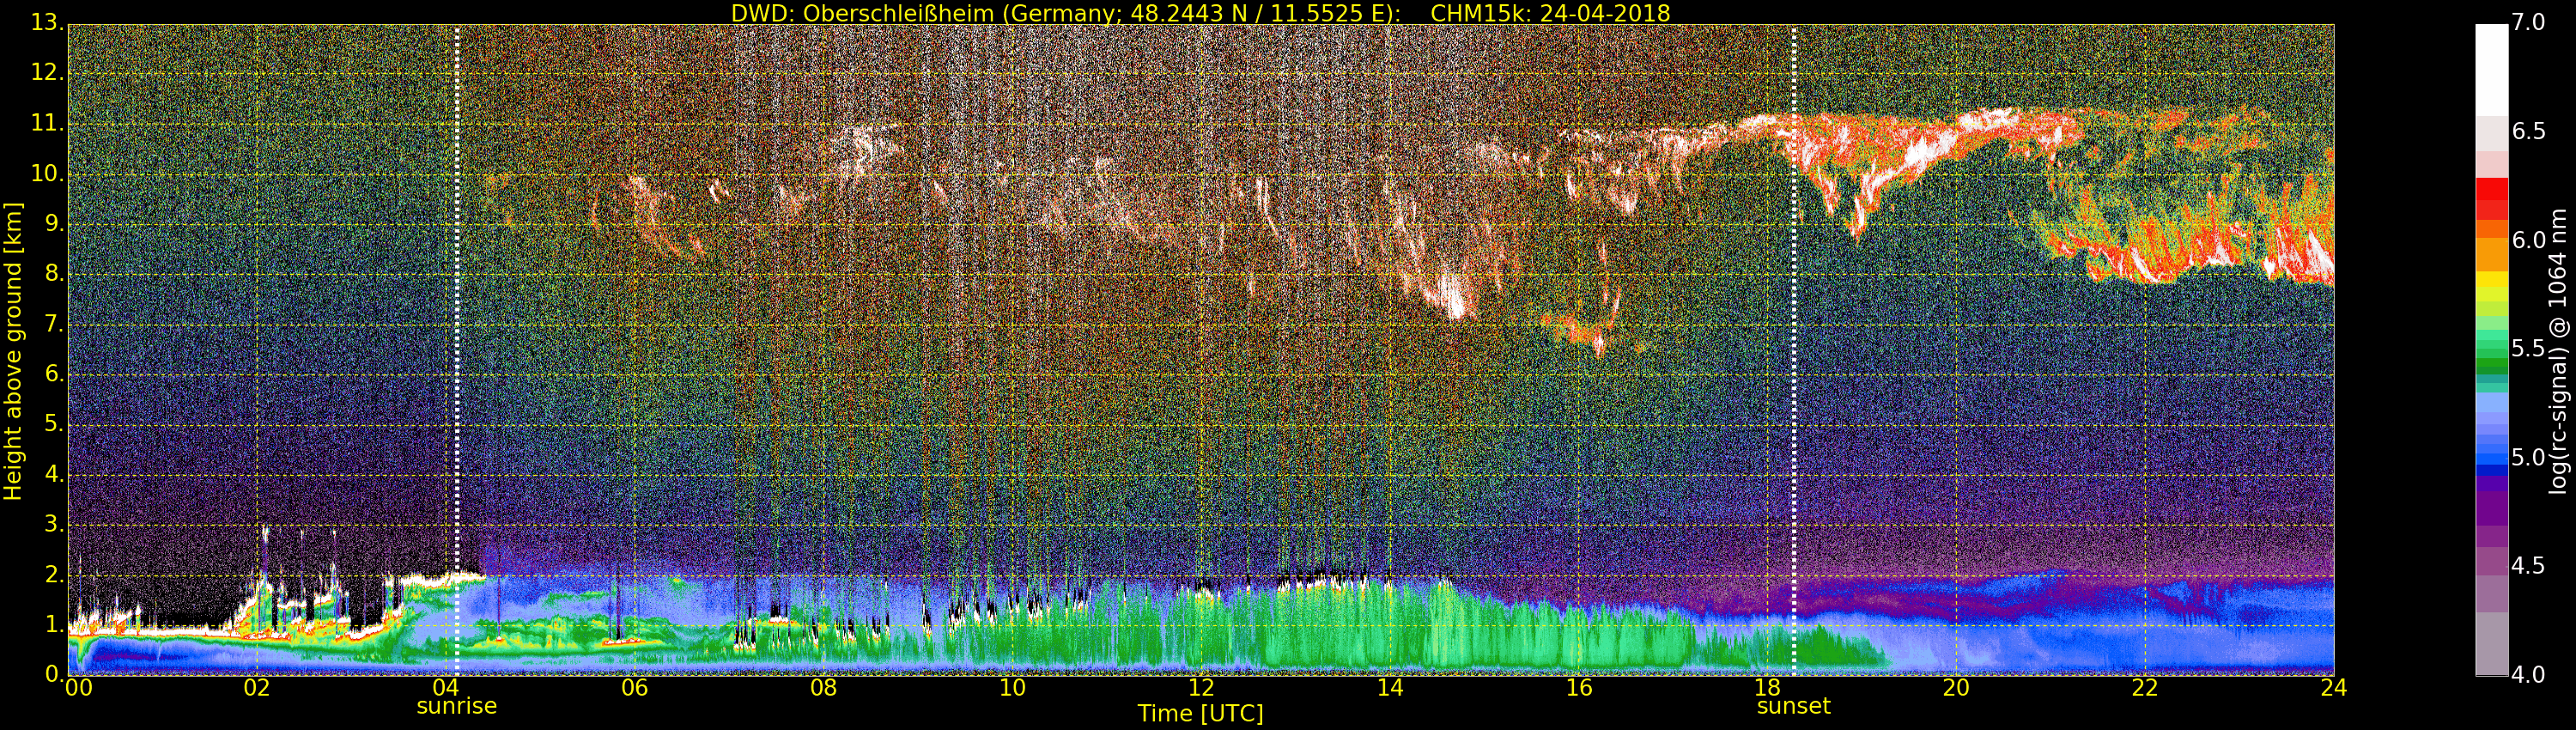Image resolution: width=2576 pixels, height=730 pixels.
Task: Click the 'log(rc-signal) @ 1064 nm' colorbar label
Action: click(2558, 350)
